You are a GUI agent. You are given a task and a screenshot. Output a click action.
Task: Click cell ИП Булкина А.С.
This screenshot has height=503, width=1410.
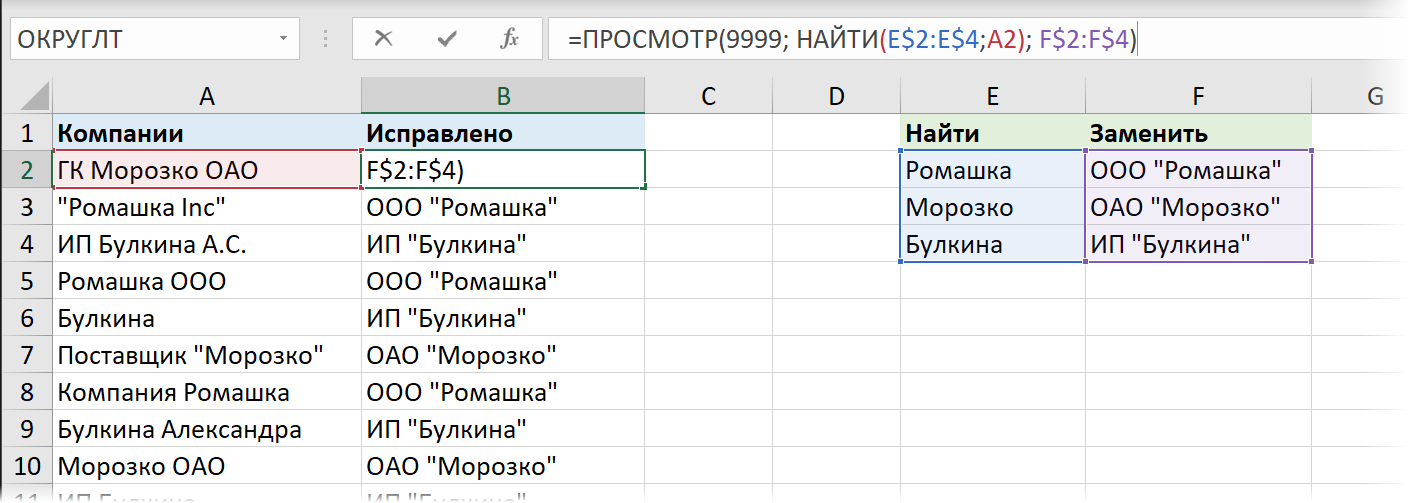(x=207, y=244)
